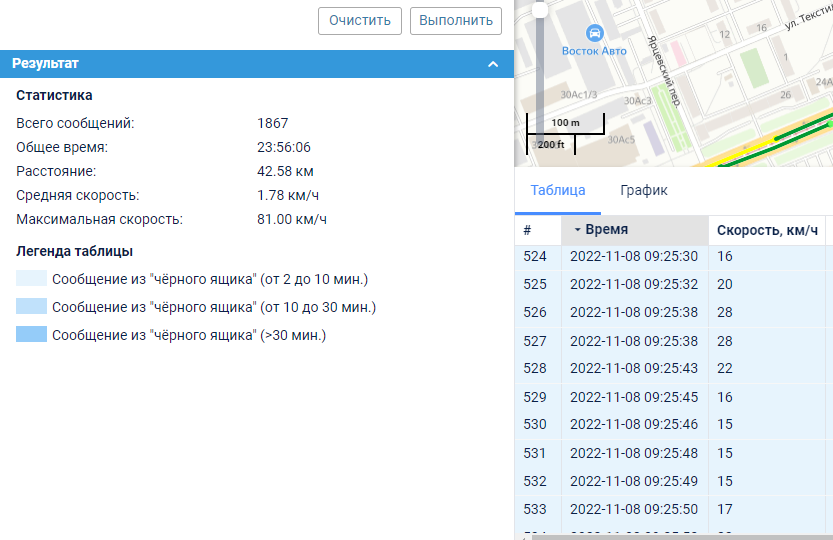Screen dimensions: 833x540
Task: Switch to the Таблица tab
Action: coord(557,191)
